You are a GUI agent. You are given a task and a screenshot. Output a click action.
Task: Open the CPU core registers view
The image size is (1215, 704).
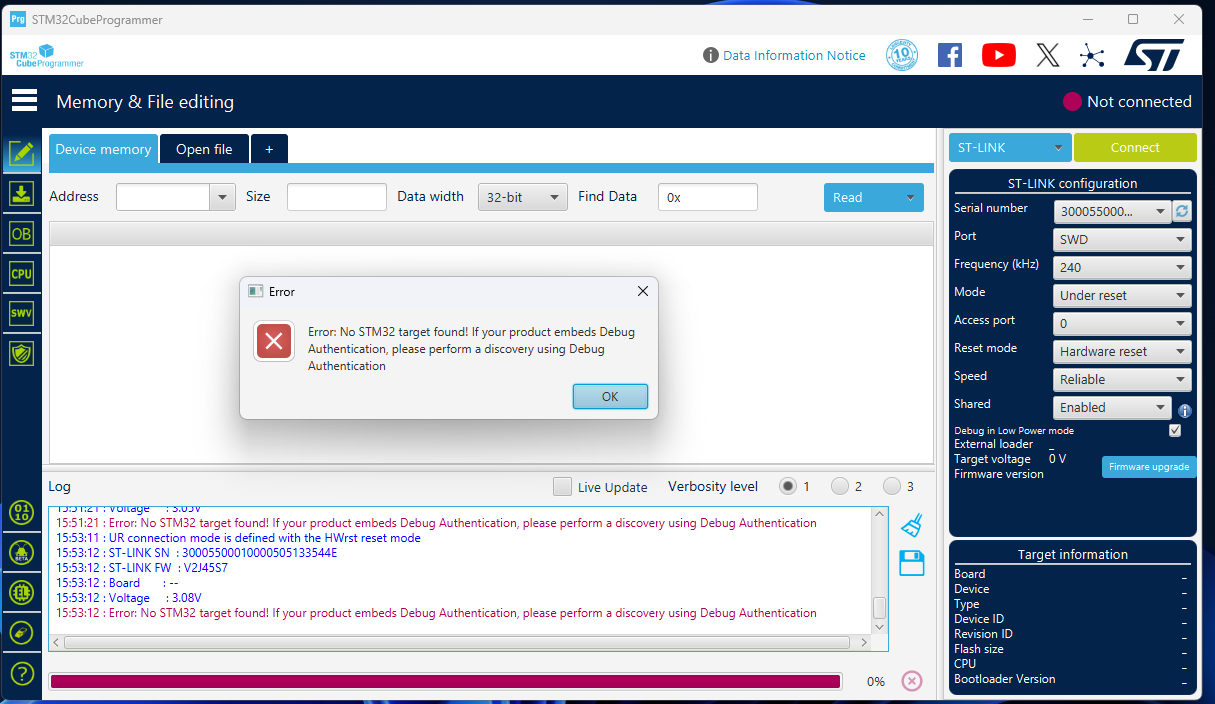pyautogui.click(x=22, y=273)
